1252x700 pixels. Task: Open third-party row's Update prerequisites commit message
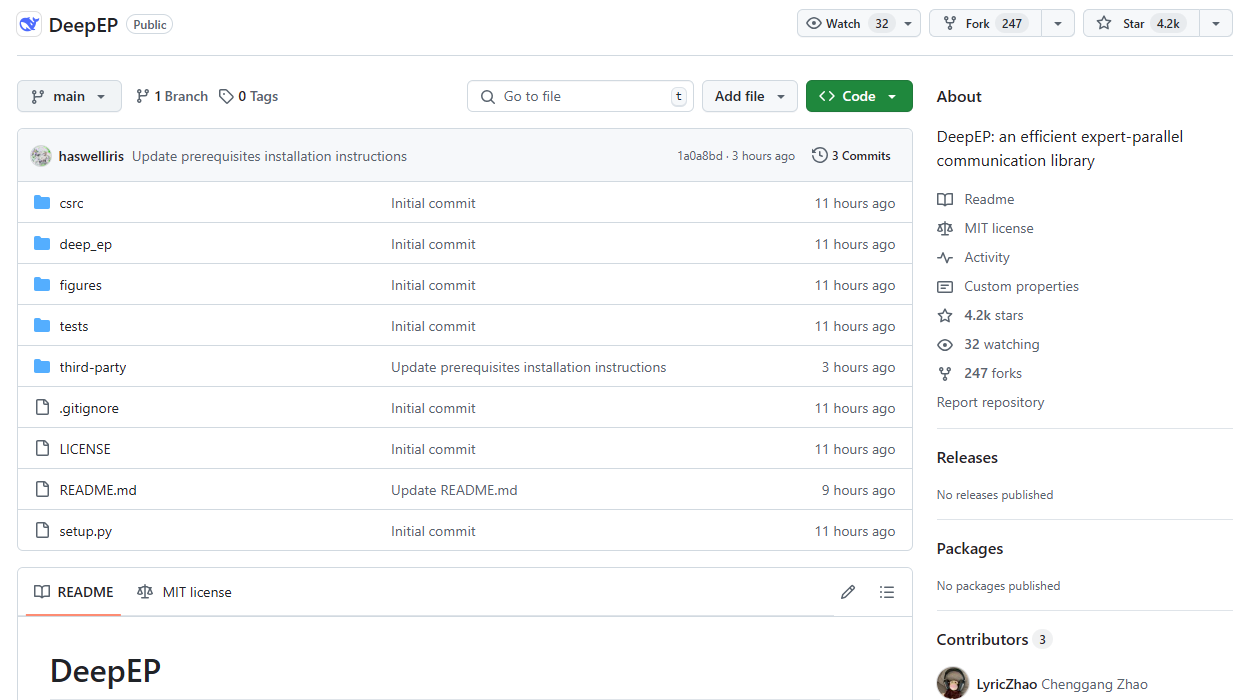528,367
